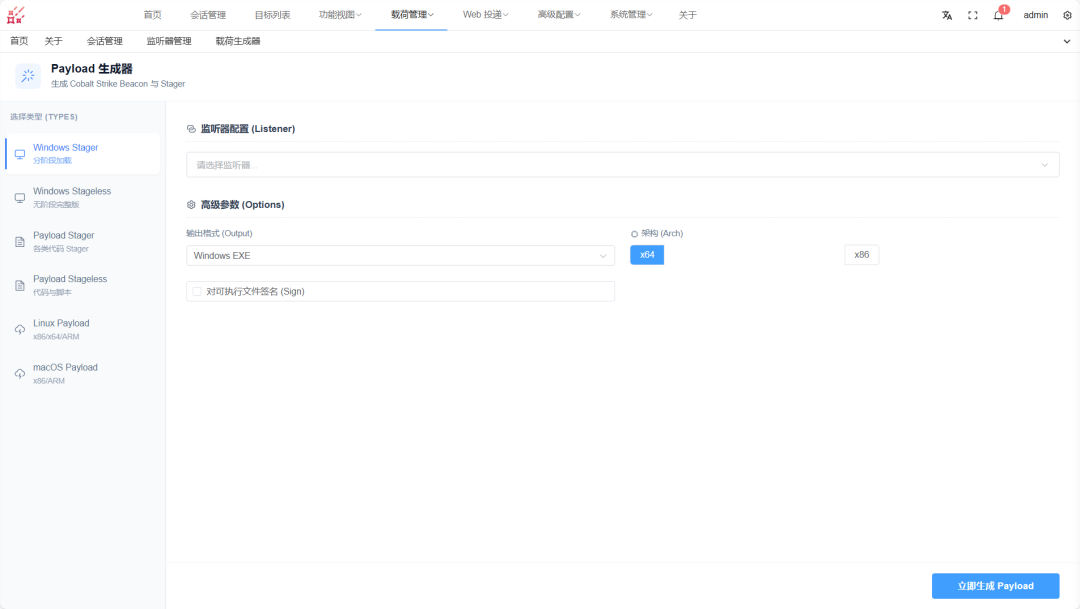The image size is (1080, 609).
Task: Open the notification bell
Action: coord(998,15)
